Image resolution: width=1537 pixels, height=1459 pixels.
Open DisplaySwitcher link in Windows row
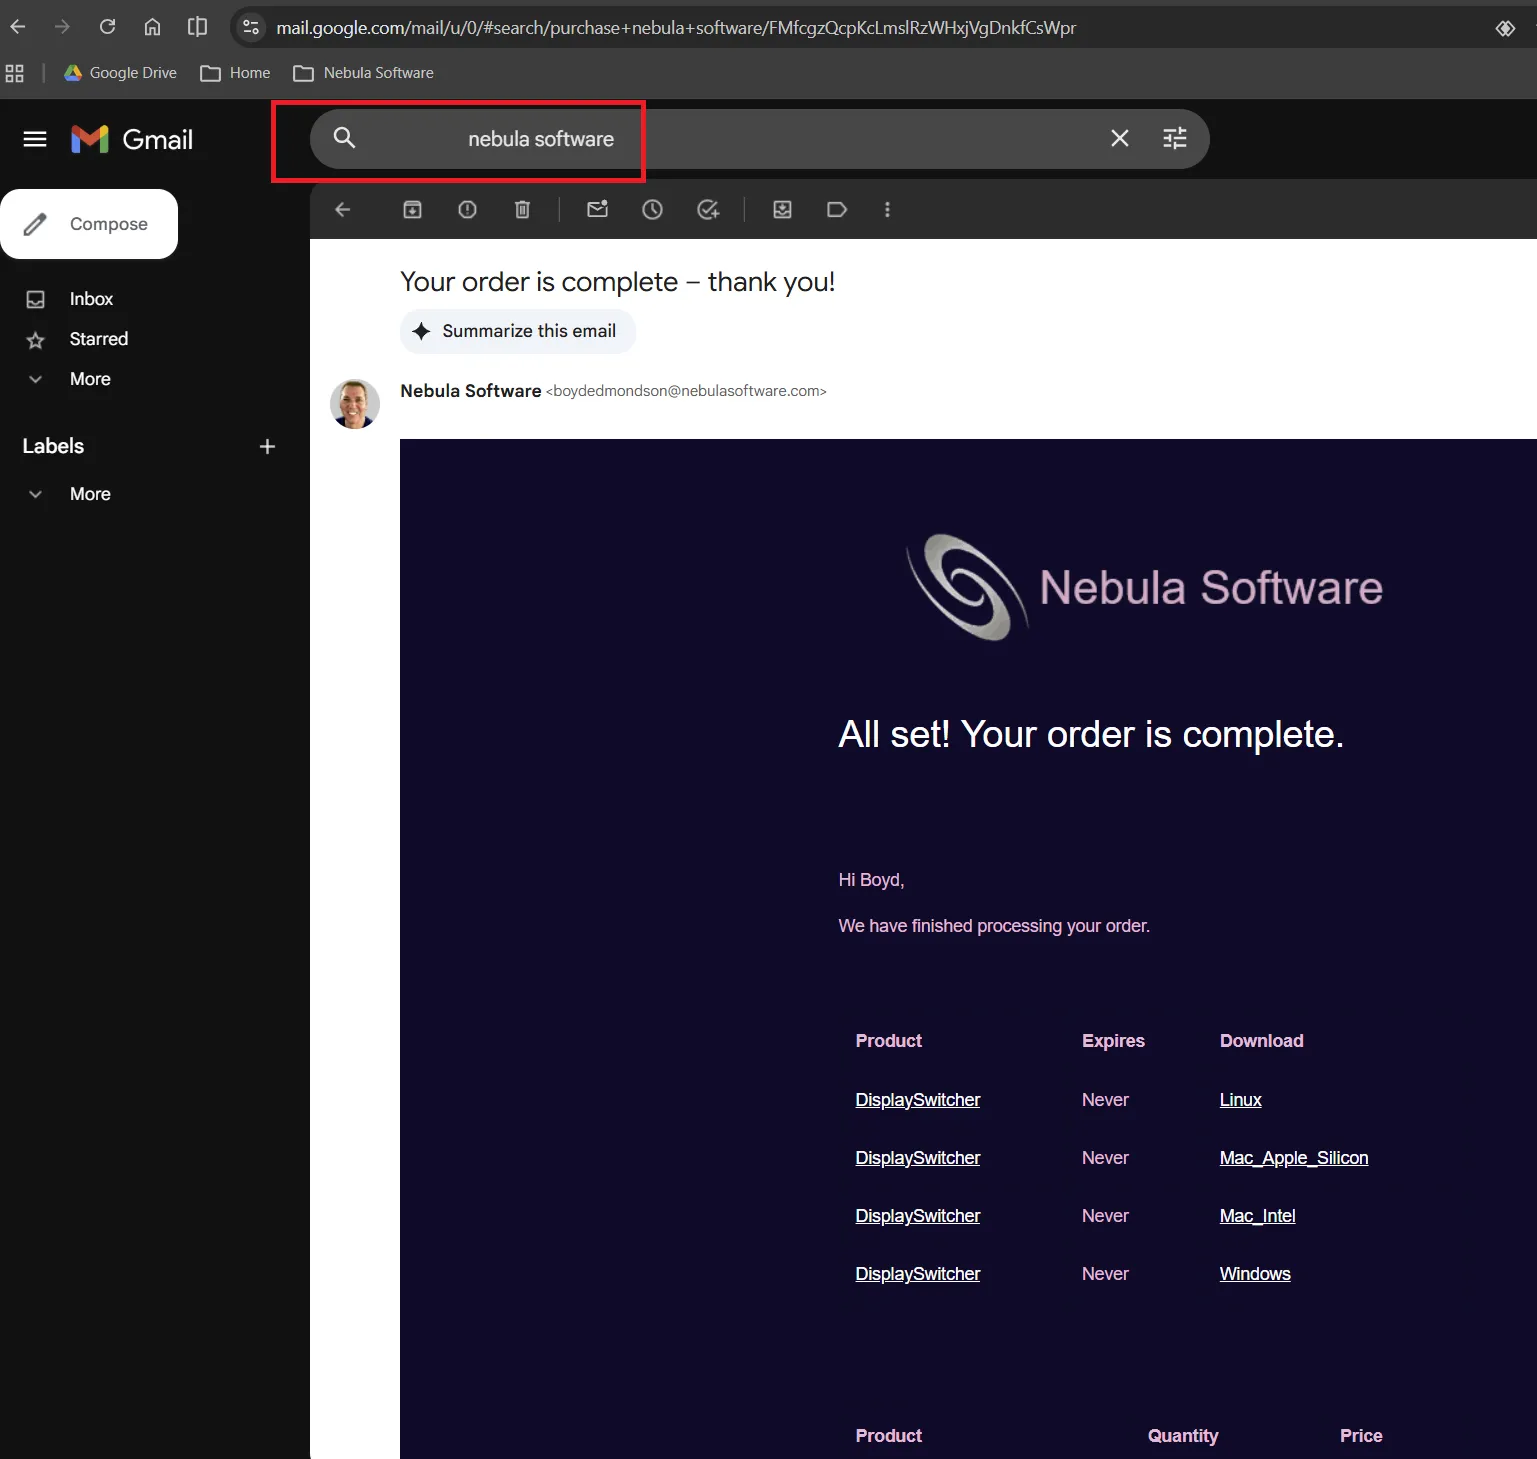coord(918,1274)
